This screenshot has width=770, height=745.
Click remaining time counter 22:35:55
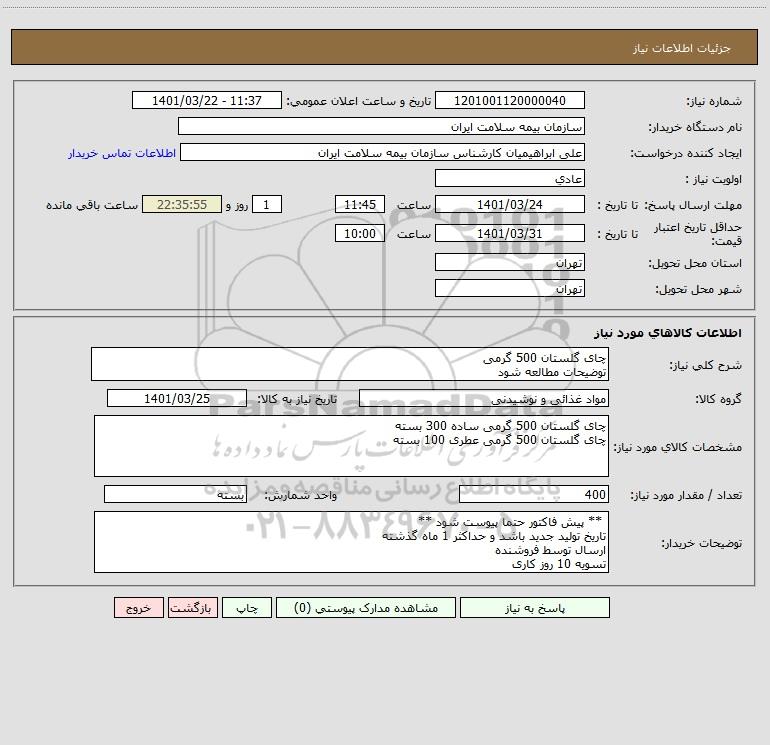tap(182, 204)
